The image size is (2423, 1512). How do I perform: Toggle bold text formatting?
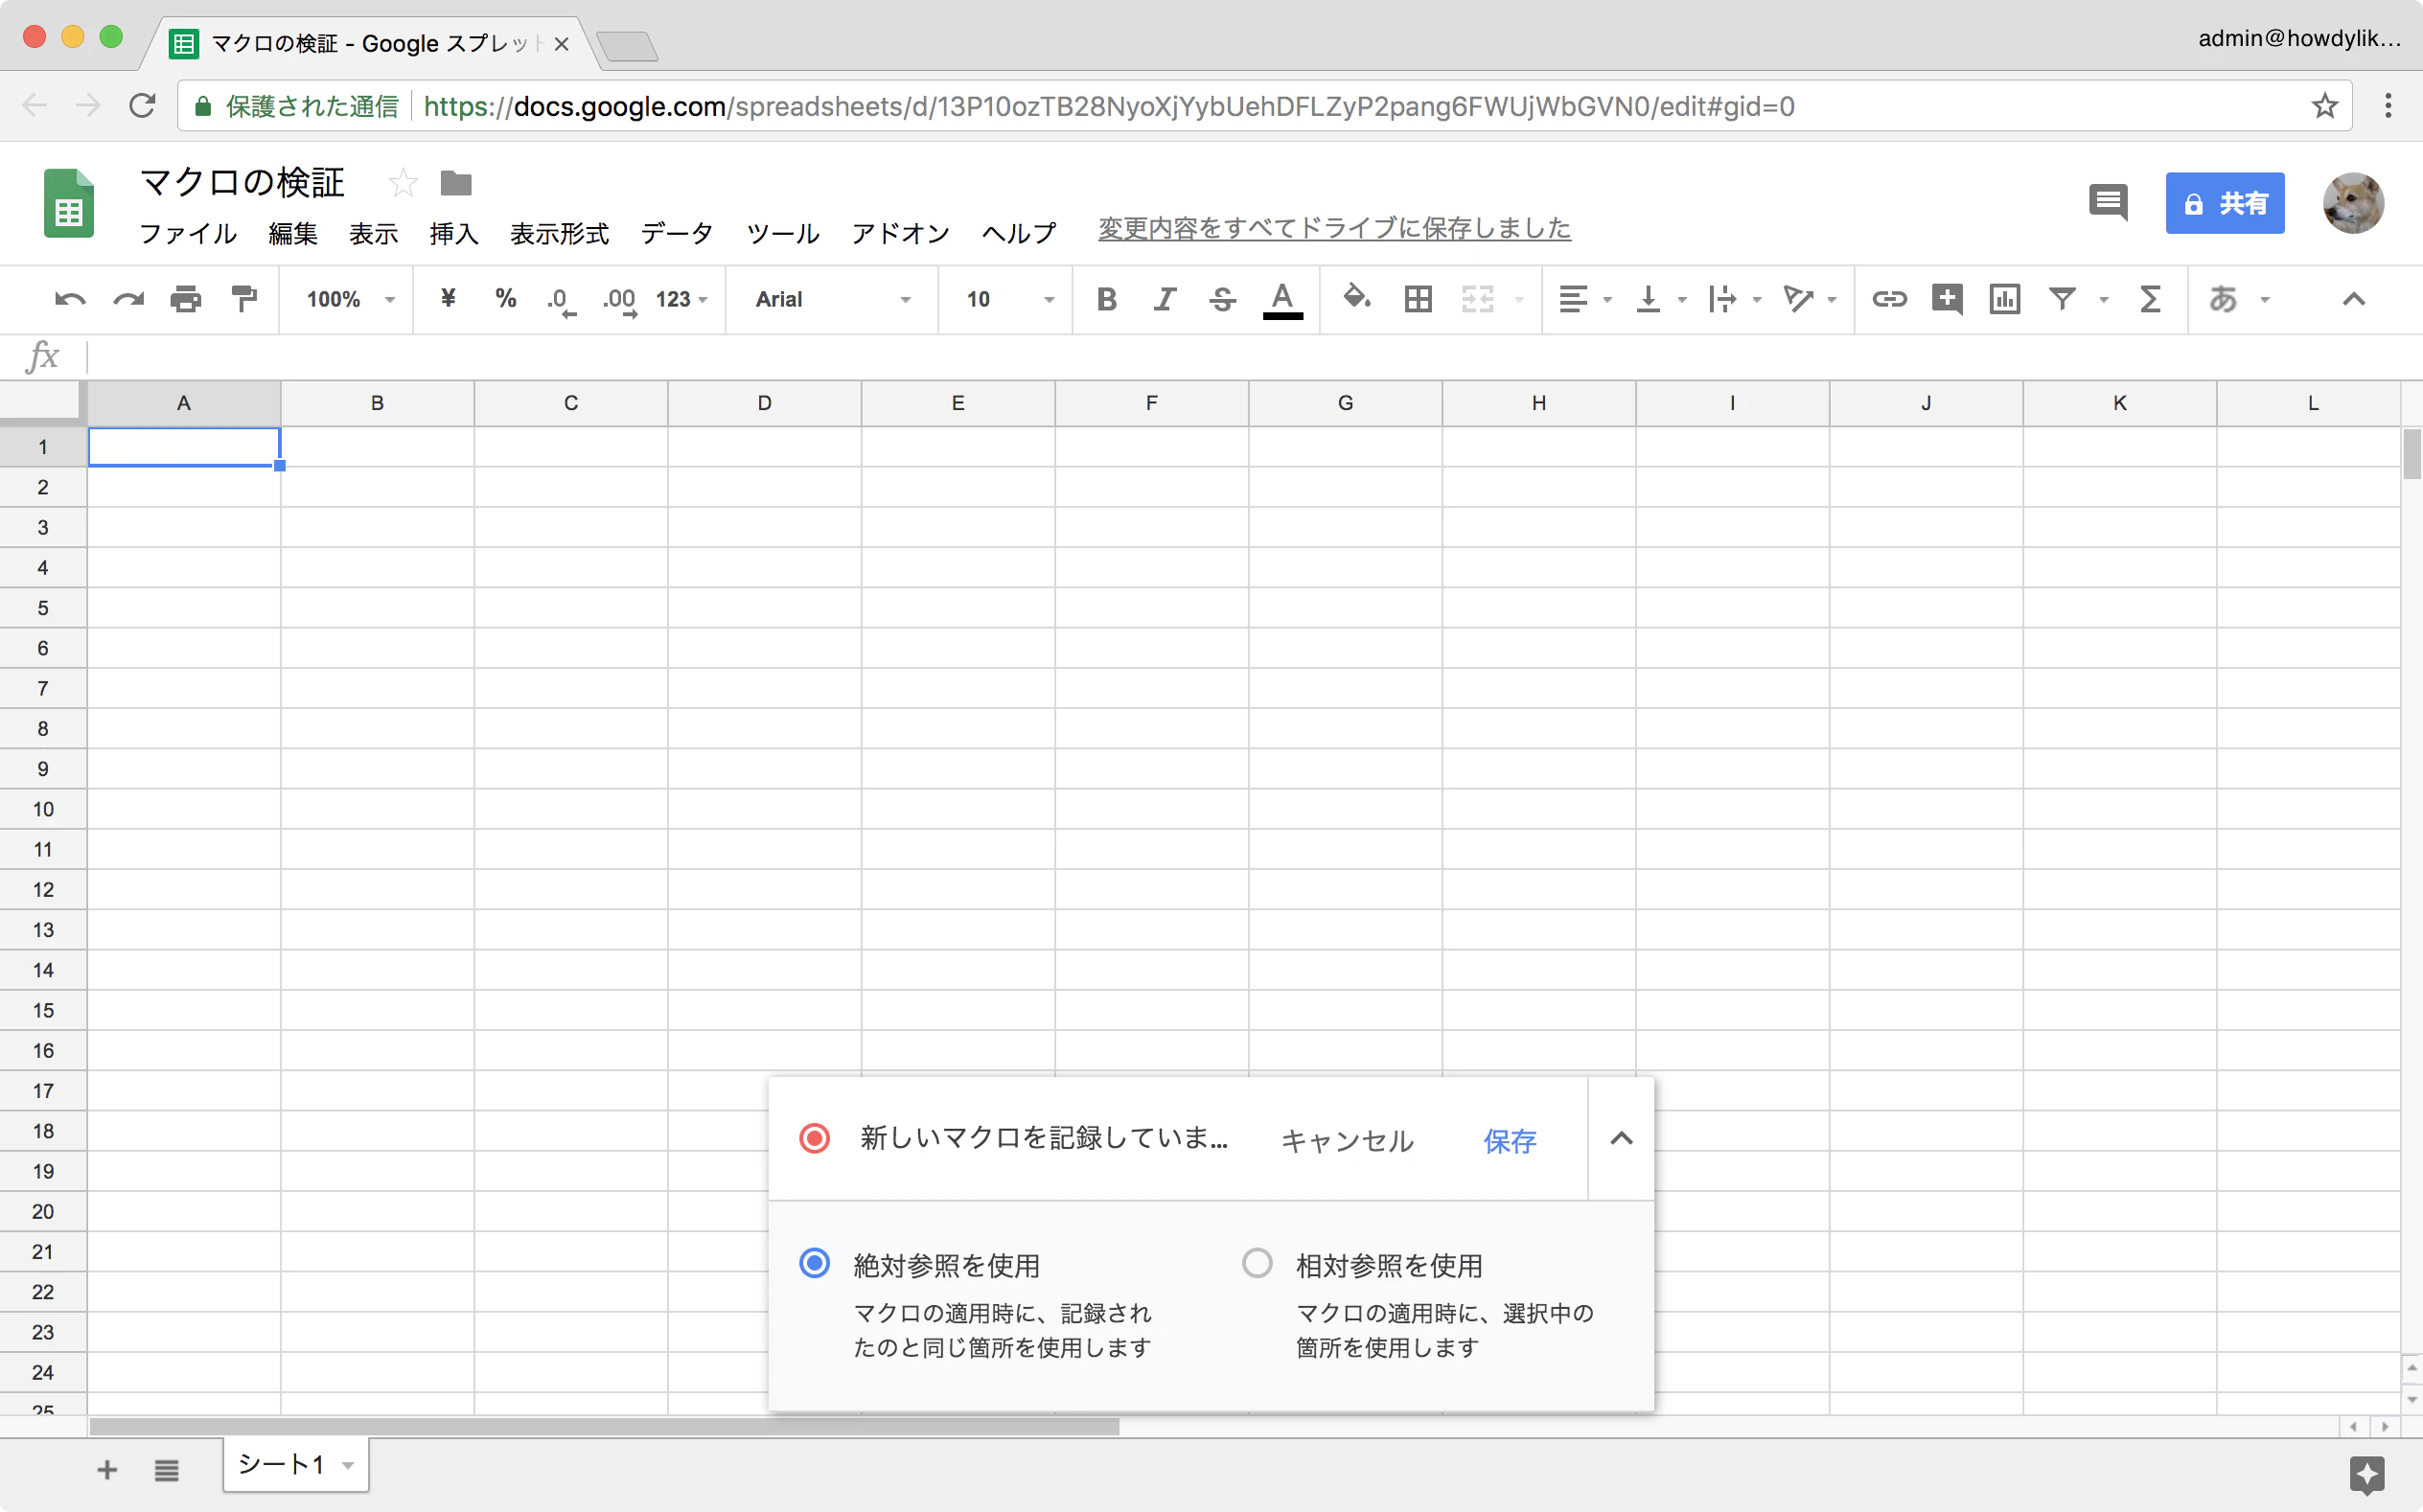click(x=1106, y=299)
